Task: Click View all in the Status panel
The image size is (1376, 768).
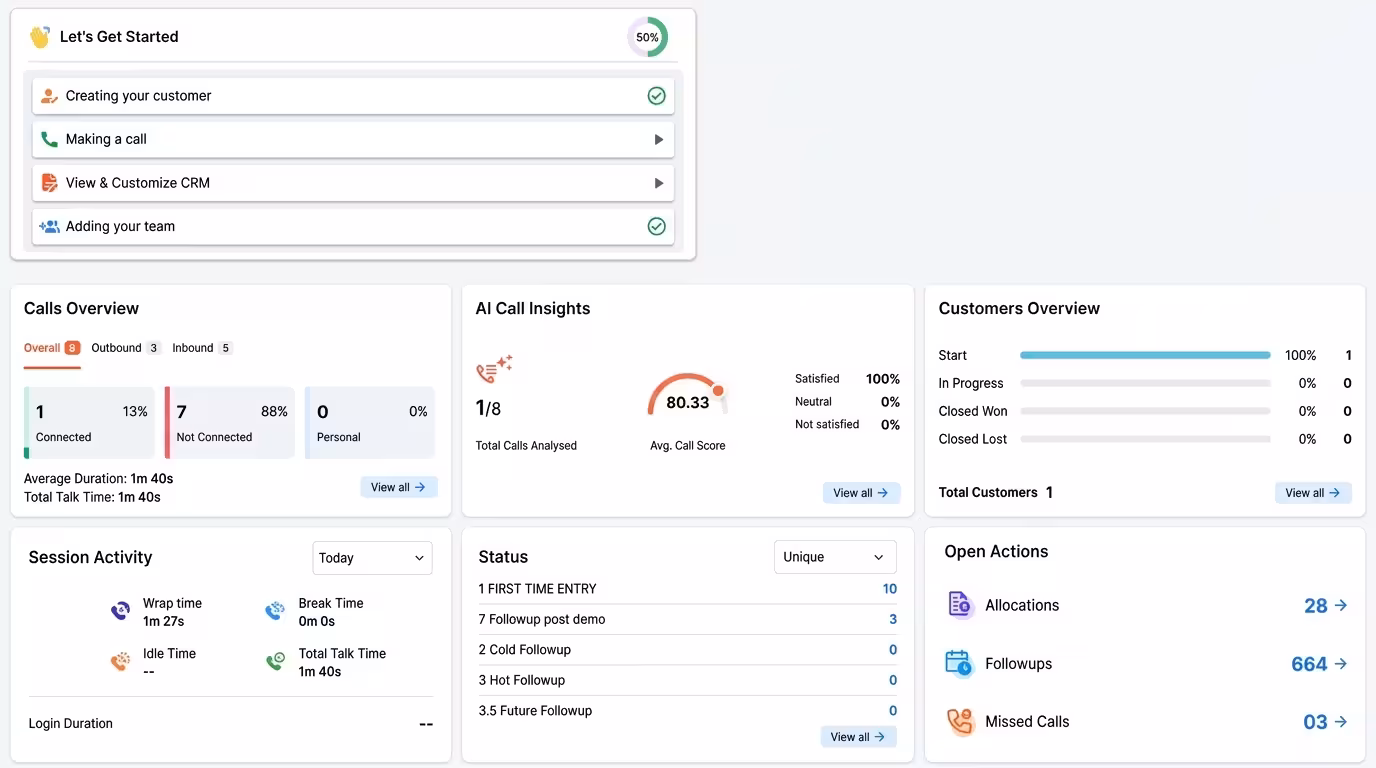Action: 858,737
